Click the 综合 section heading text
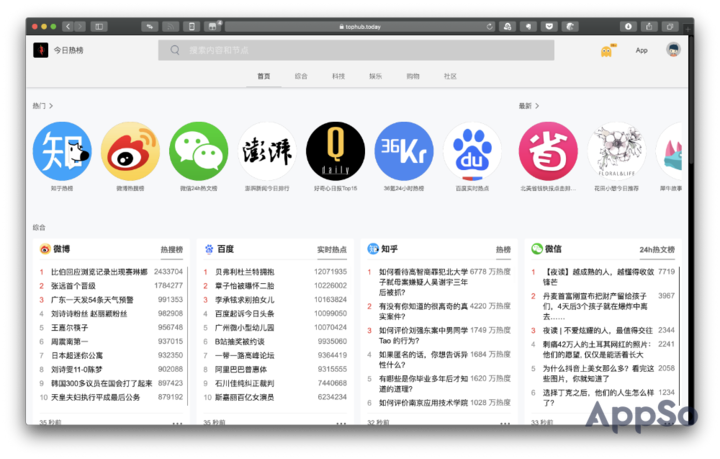 [x=39, y=227]
